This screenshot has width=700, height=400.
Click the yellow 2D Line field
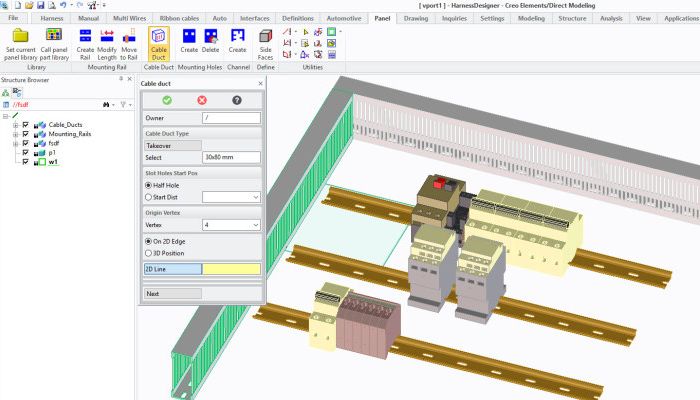coord(231,268)
